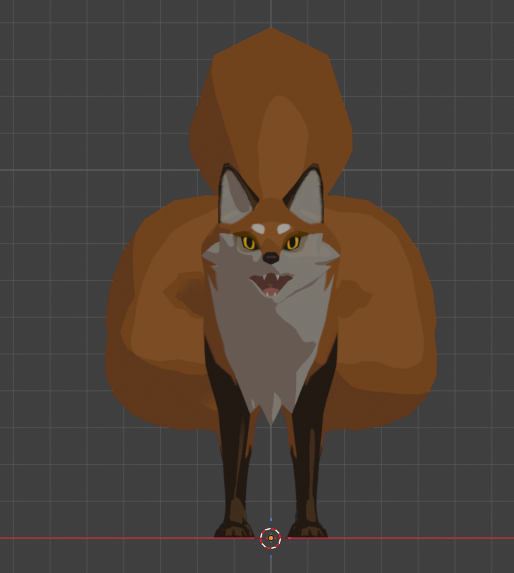
Task: Click the 3D cursor at the world origin
Action: pos(271,538)
